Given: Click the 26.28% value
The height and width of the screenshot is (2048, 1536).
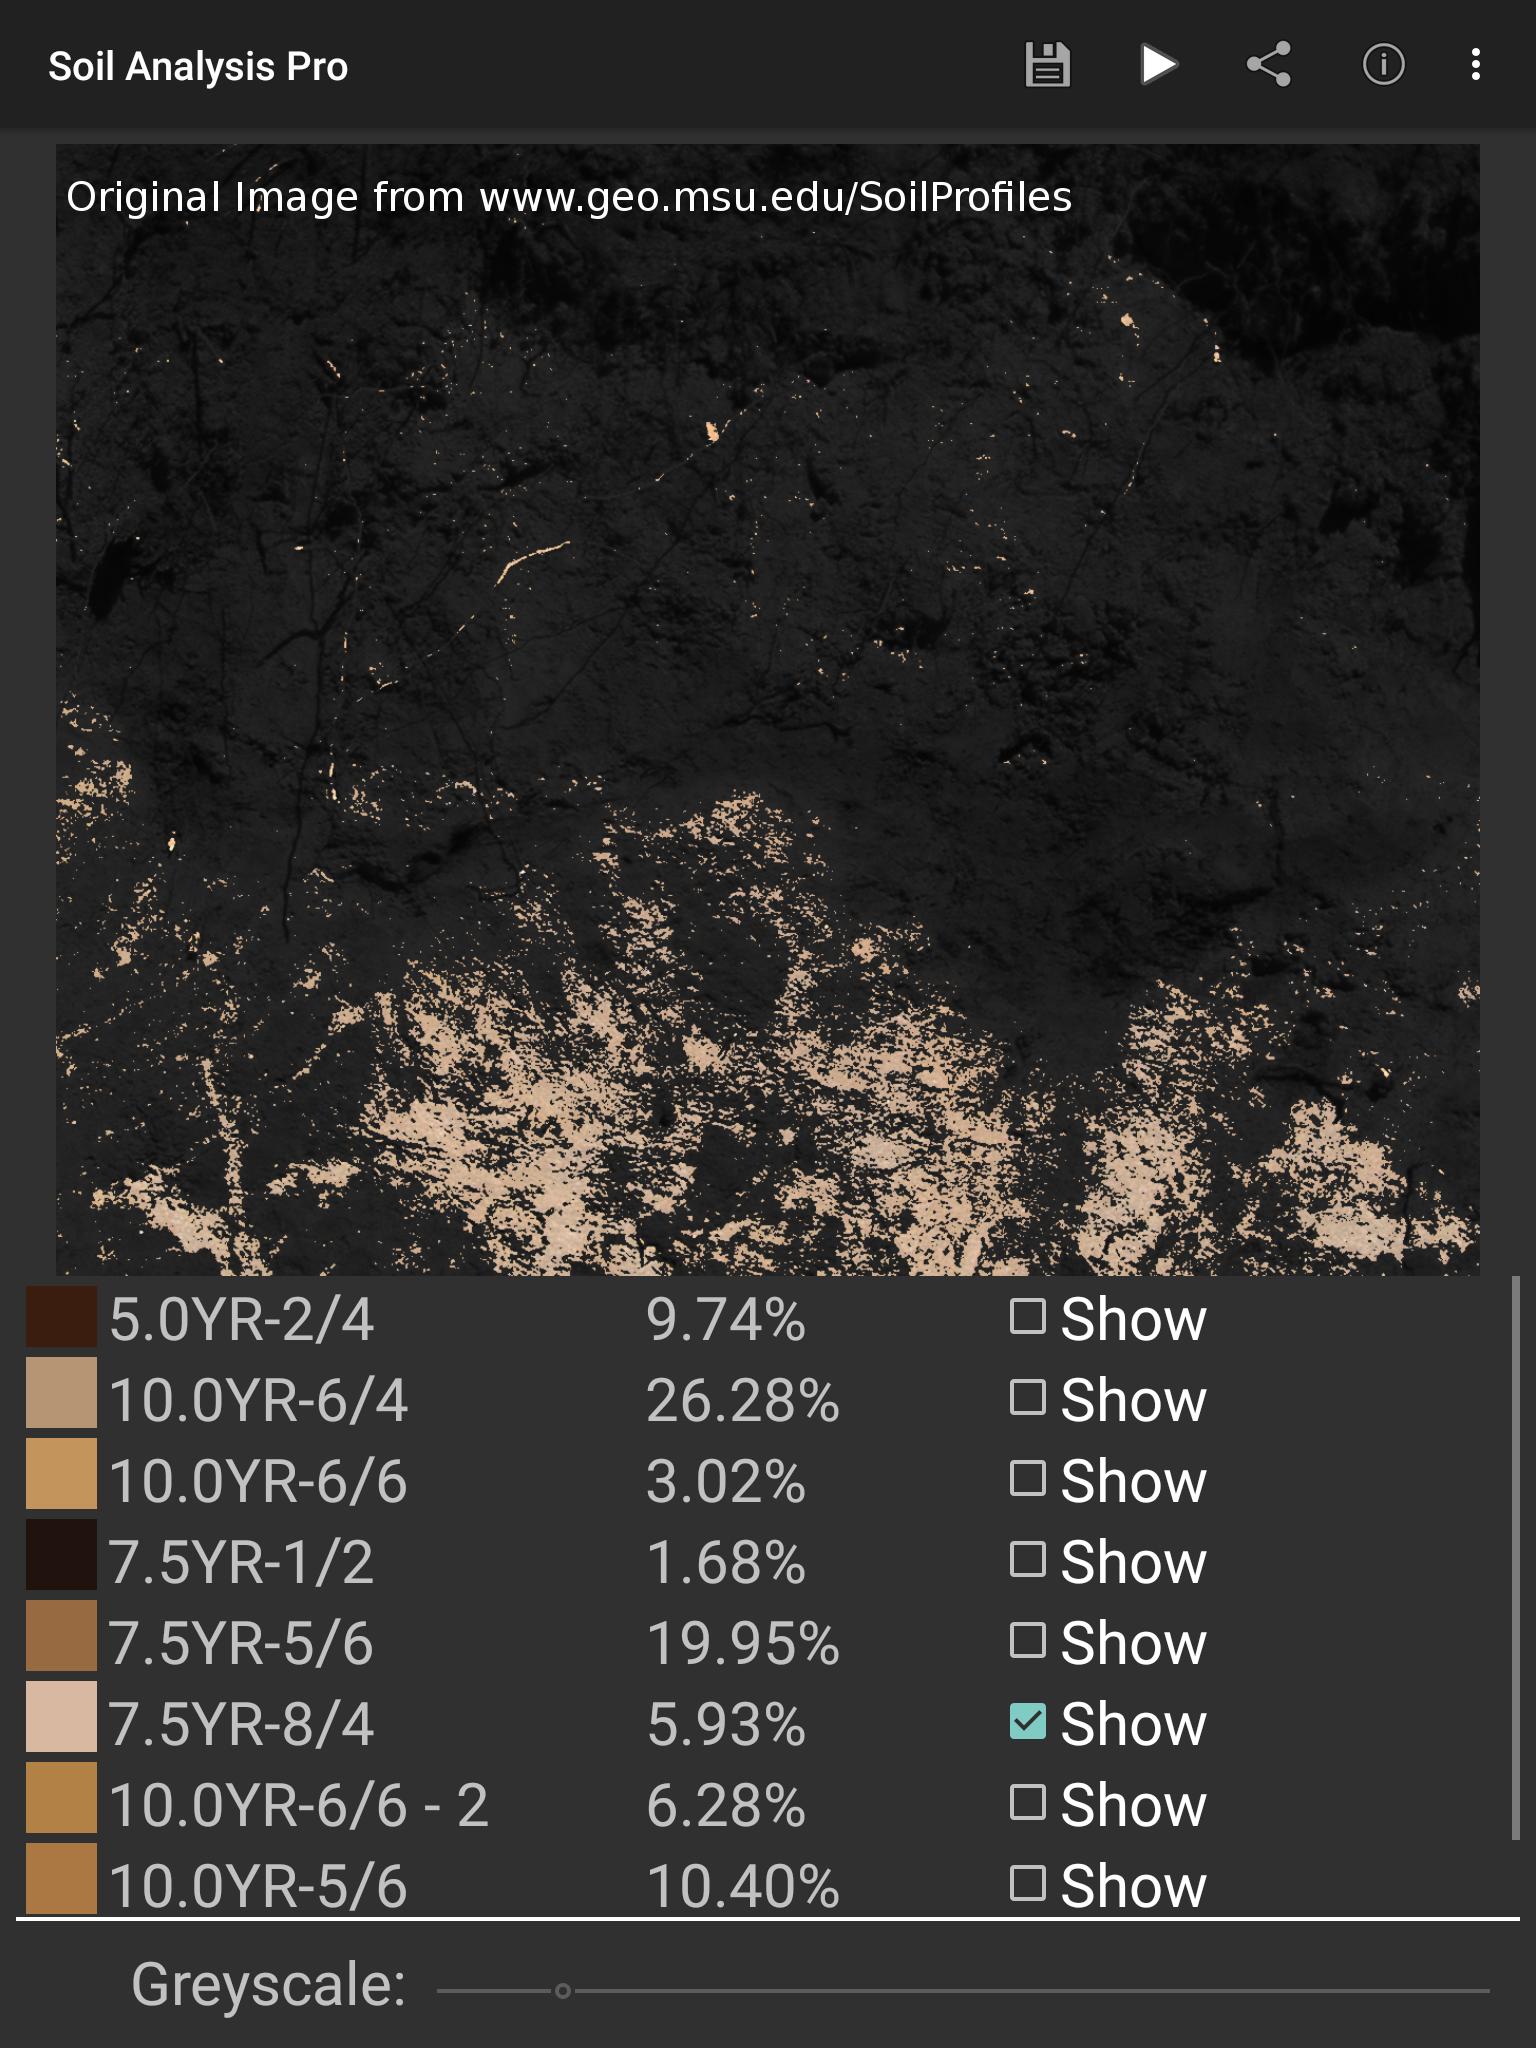Looking at the screenshot, I should [743, 1400].
